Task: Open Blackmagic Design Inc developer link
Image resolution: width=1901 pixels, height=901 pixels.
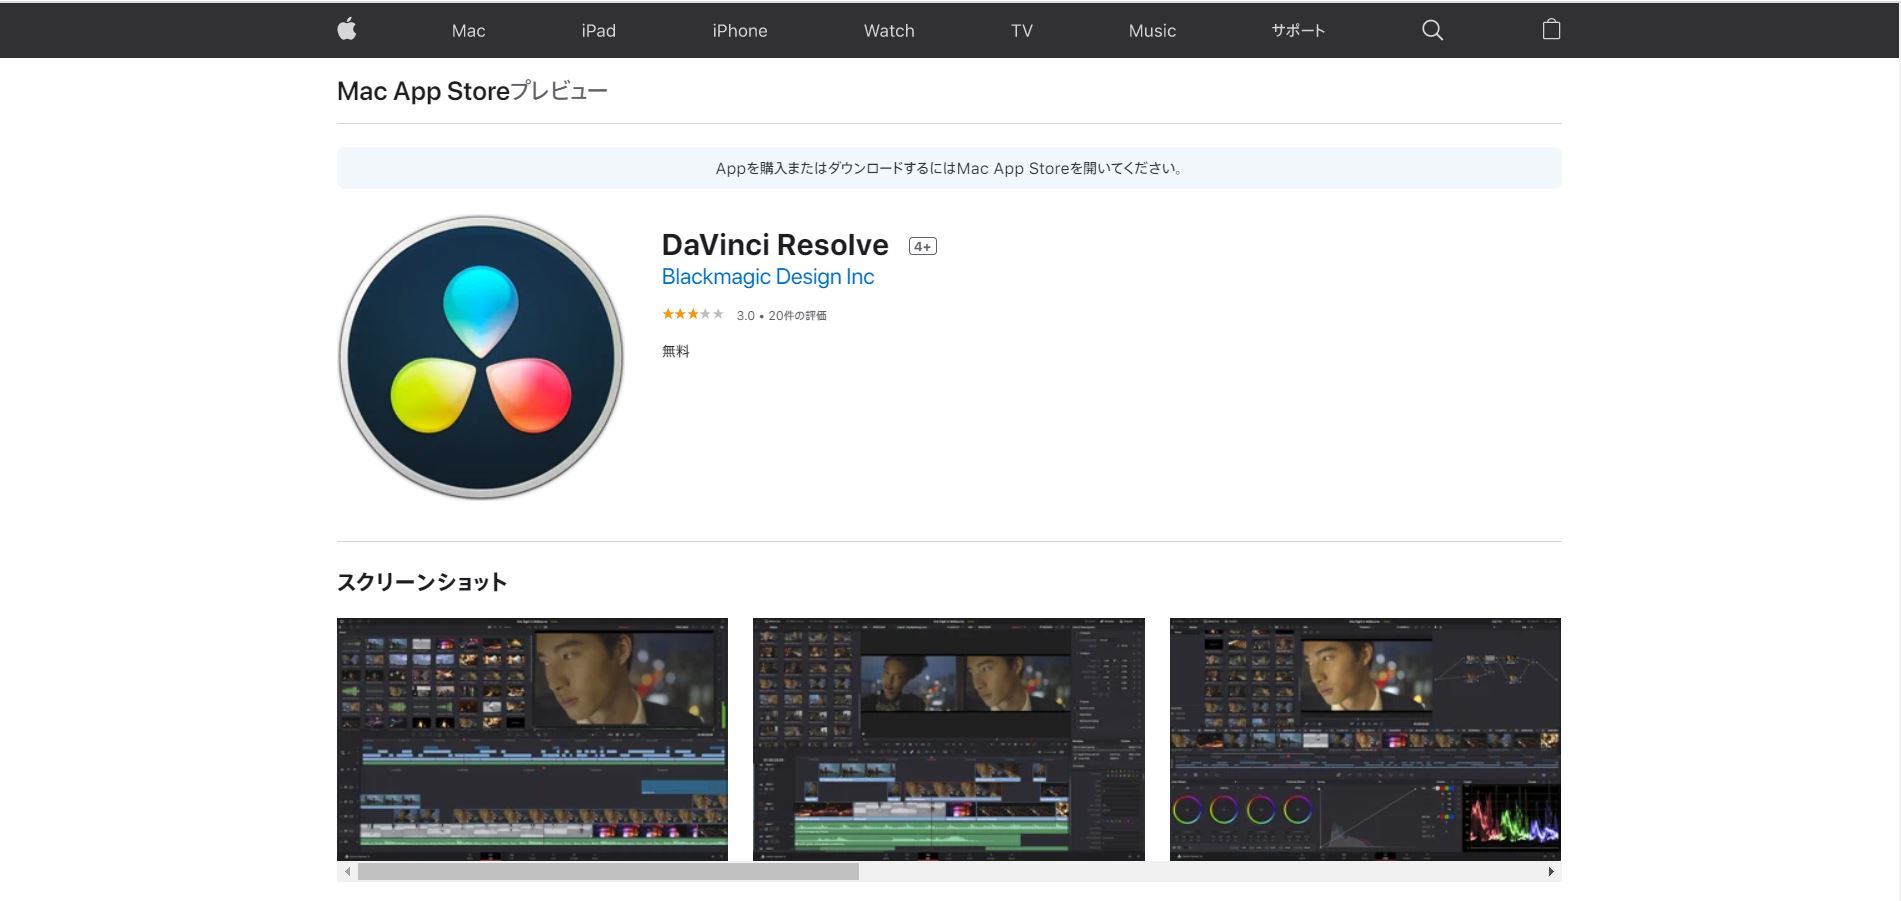Action: (768, 277)
